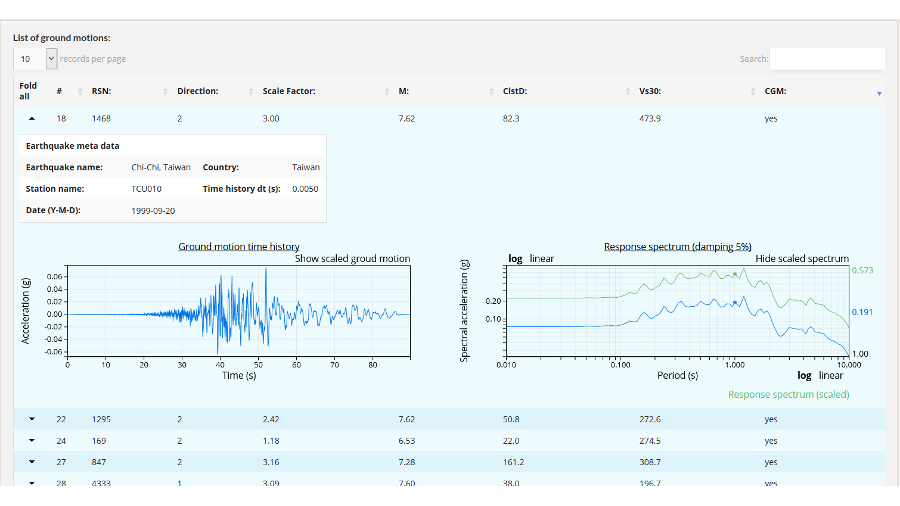Collapse the expanded row 18 arrow

pyautogui.click(x=31, y=118)
